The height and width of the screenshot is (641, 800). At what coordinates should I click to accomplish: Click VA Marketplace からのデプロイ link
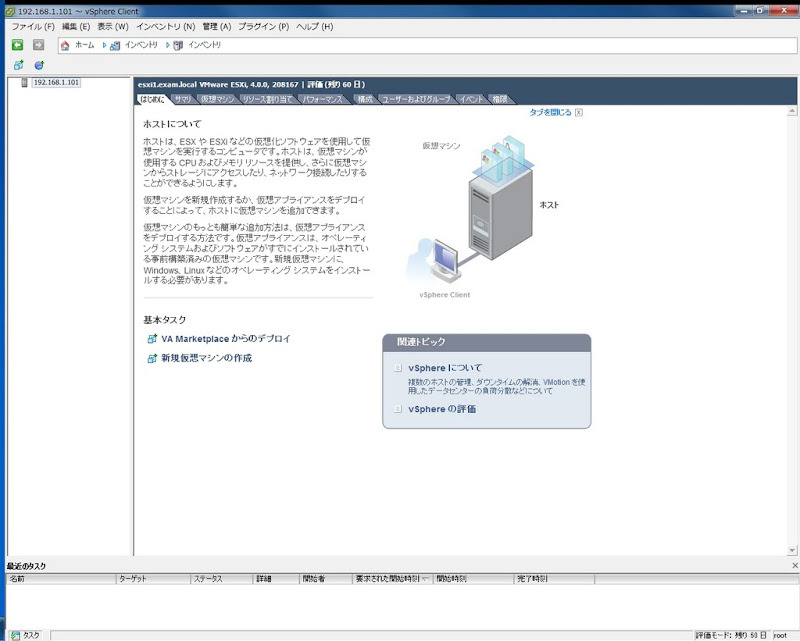click(226, 339)
